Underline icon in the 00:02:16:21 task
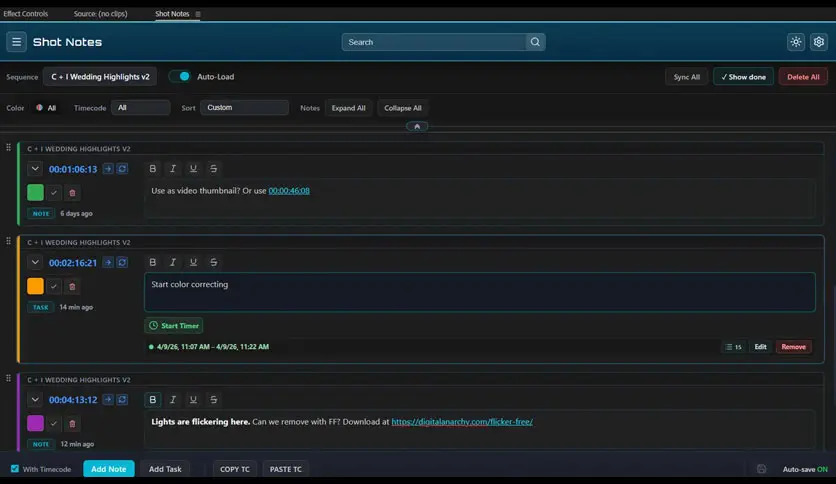836x484 pixels. click(x=193, y=262)
